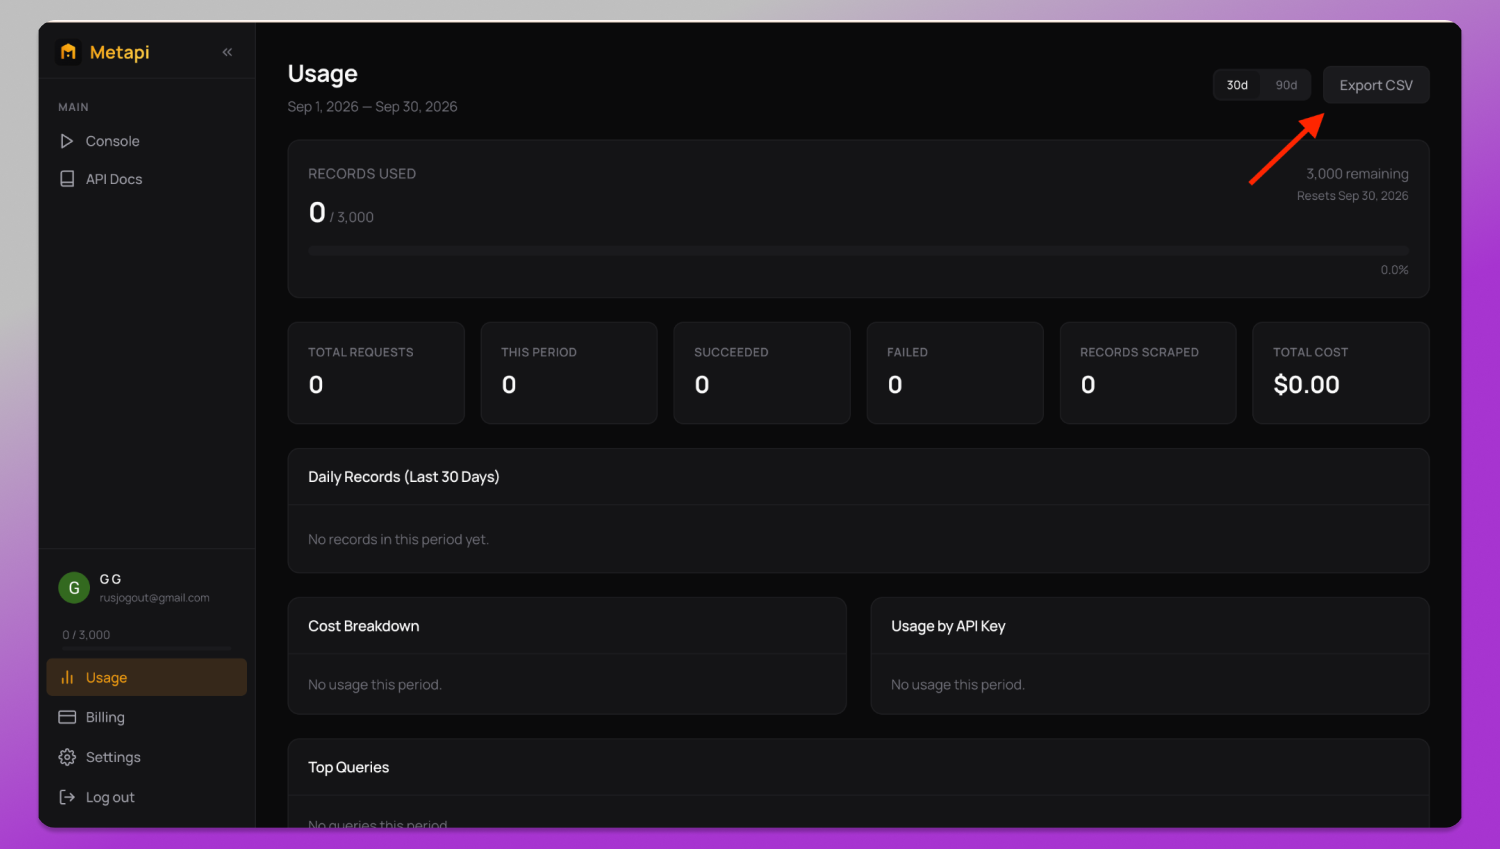Click the API Docs book icon

click(67, 179)
